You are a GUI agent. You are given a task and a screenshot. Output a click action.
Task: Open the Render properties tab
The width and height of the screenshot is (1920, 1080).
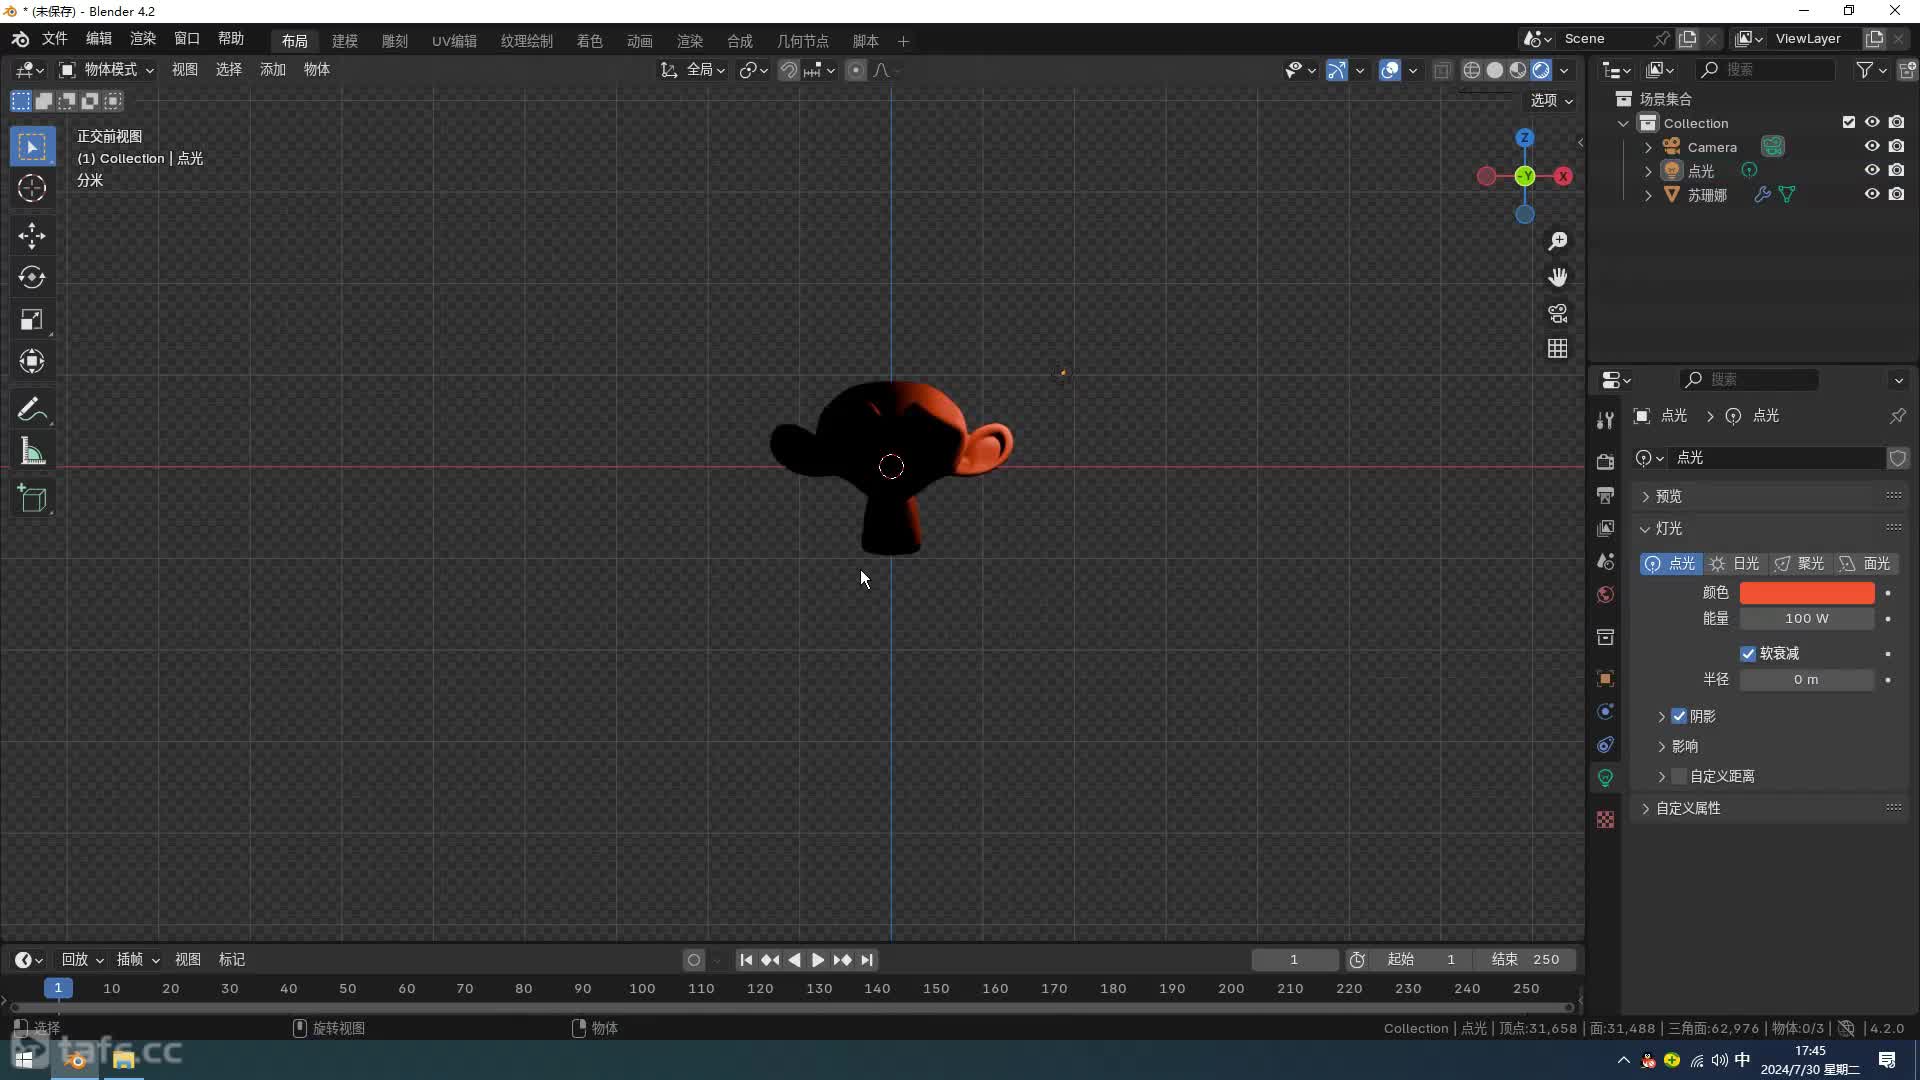(1605, 462)
